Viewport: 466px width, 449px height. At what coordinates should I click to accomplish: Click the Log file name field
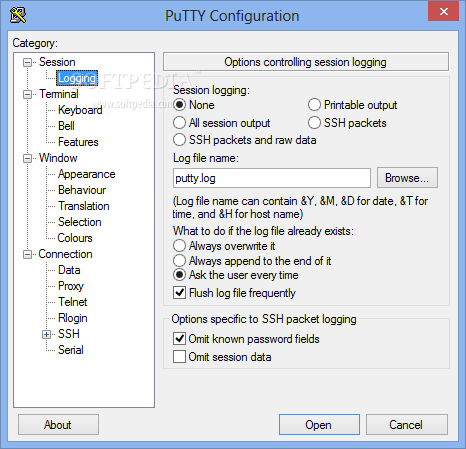[x=272, y=178]
